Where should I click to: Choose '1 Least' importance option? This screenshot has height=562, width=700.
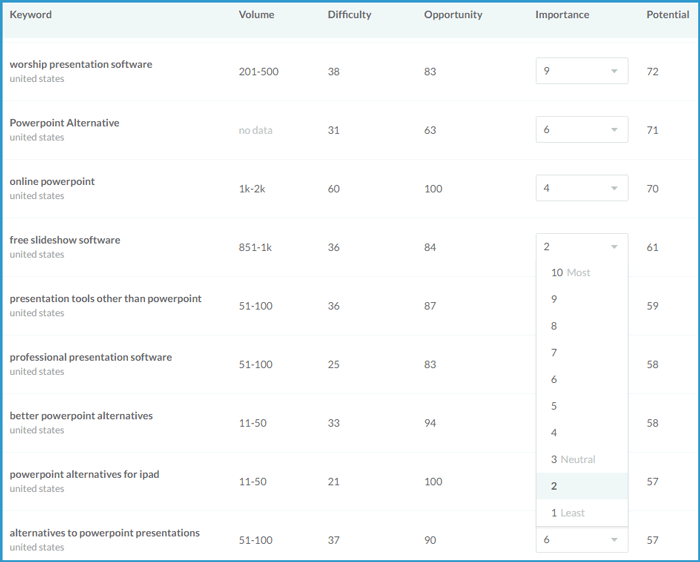pyautogui.click(x=568, y=513)
